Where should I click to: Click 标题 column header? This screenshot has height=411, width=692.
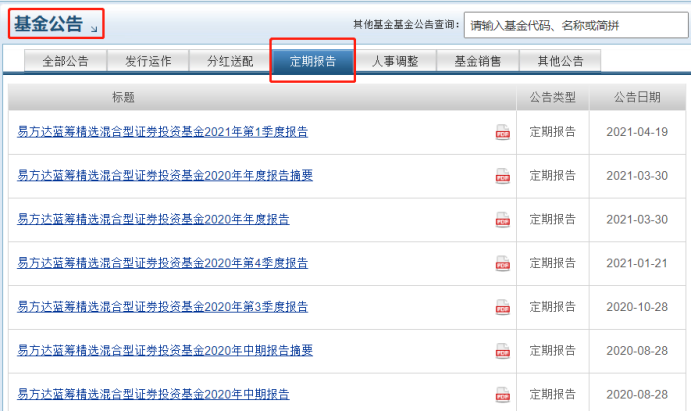123,97
